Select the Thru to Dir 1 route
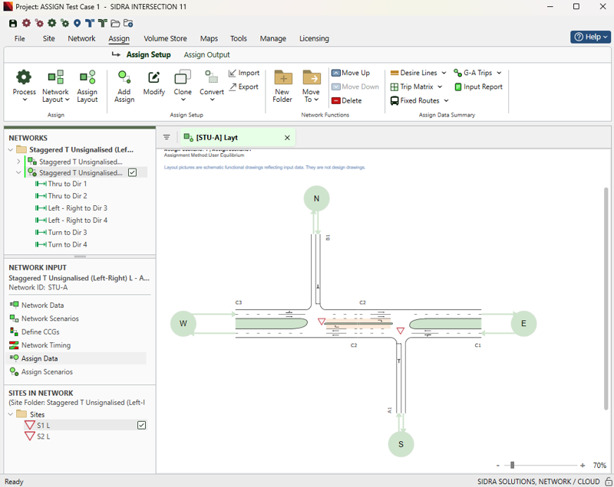 point(61,184)
